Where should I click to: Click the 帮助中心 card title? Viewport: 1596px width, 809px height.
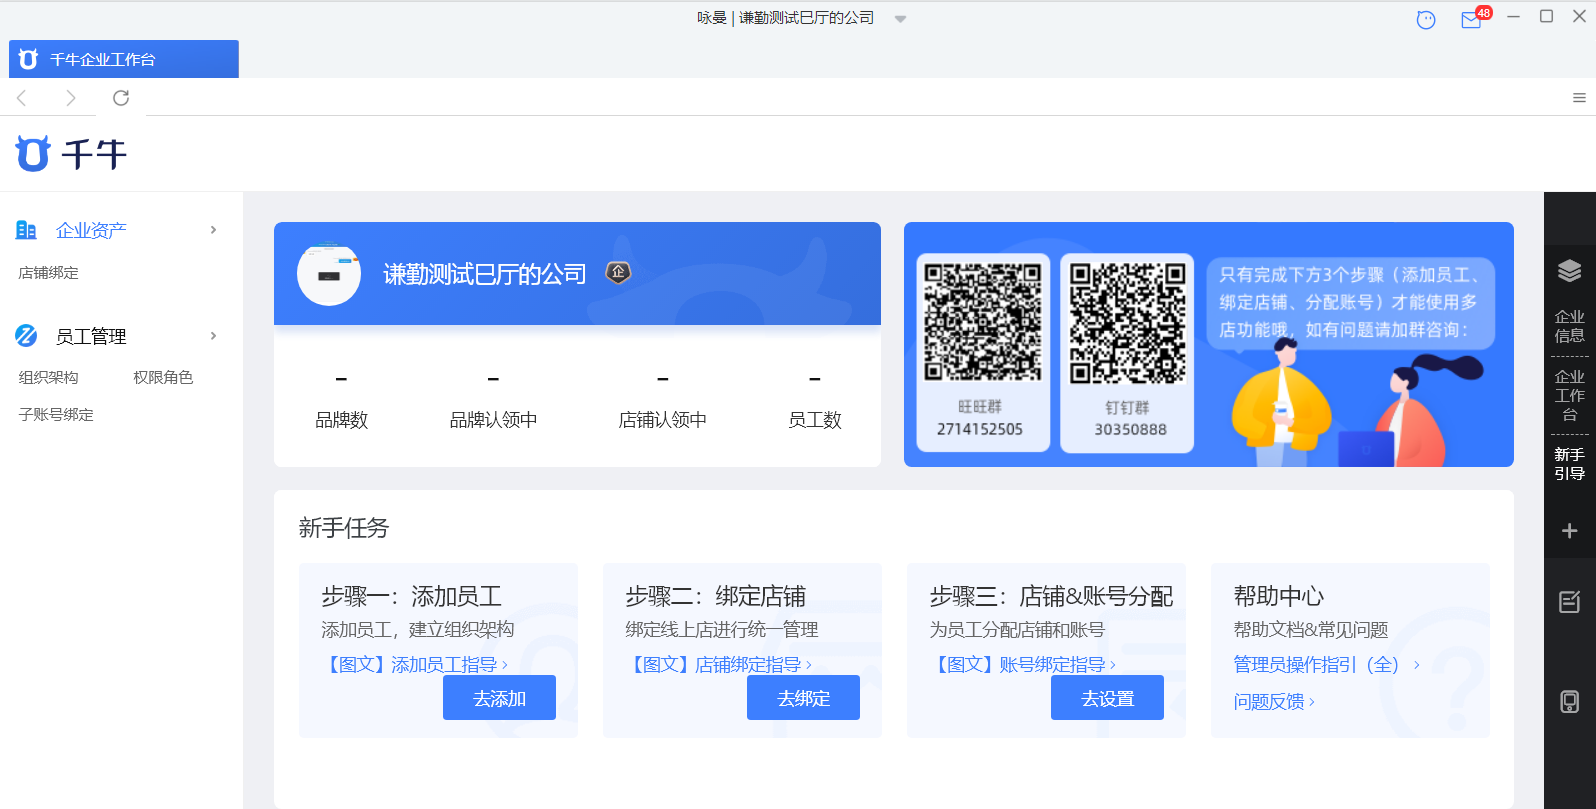point(1278,596)
